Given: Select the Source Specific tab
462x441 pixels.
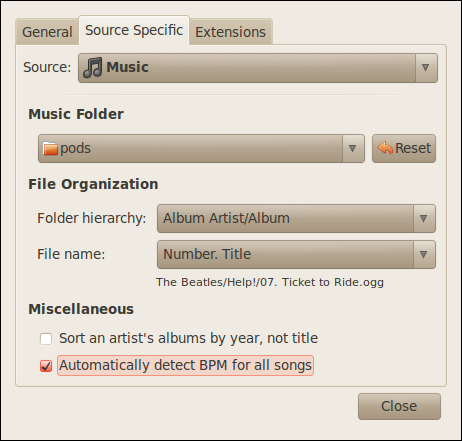Looking at the screenshot, I should 134,30.
